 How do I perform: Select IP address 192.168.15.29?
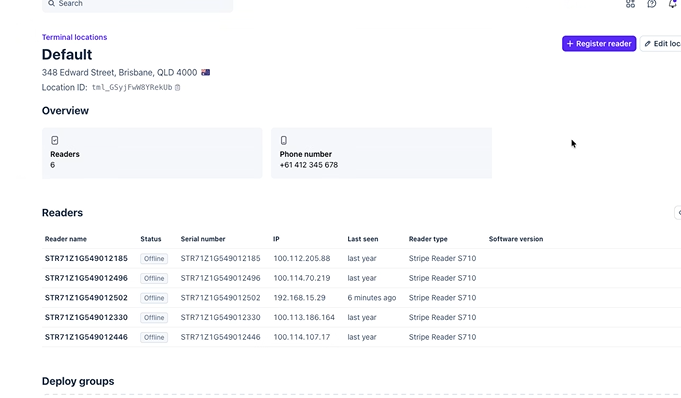point(299,298)
